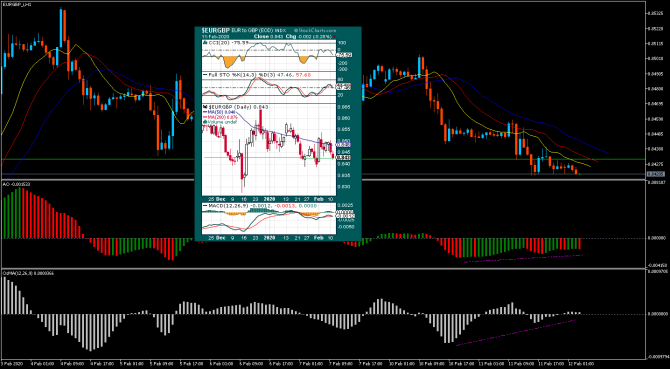Select the purple trendline in OsMA panel

pyautogui.click(x=515, y=332)
